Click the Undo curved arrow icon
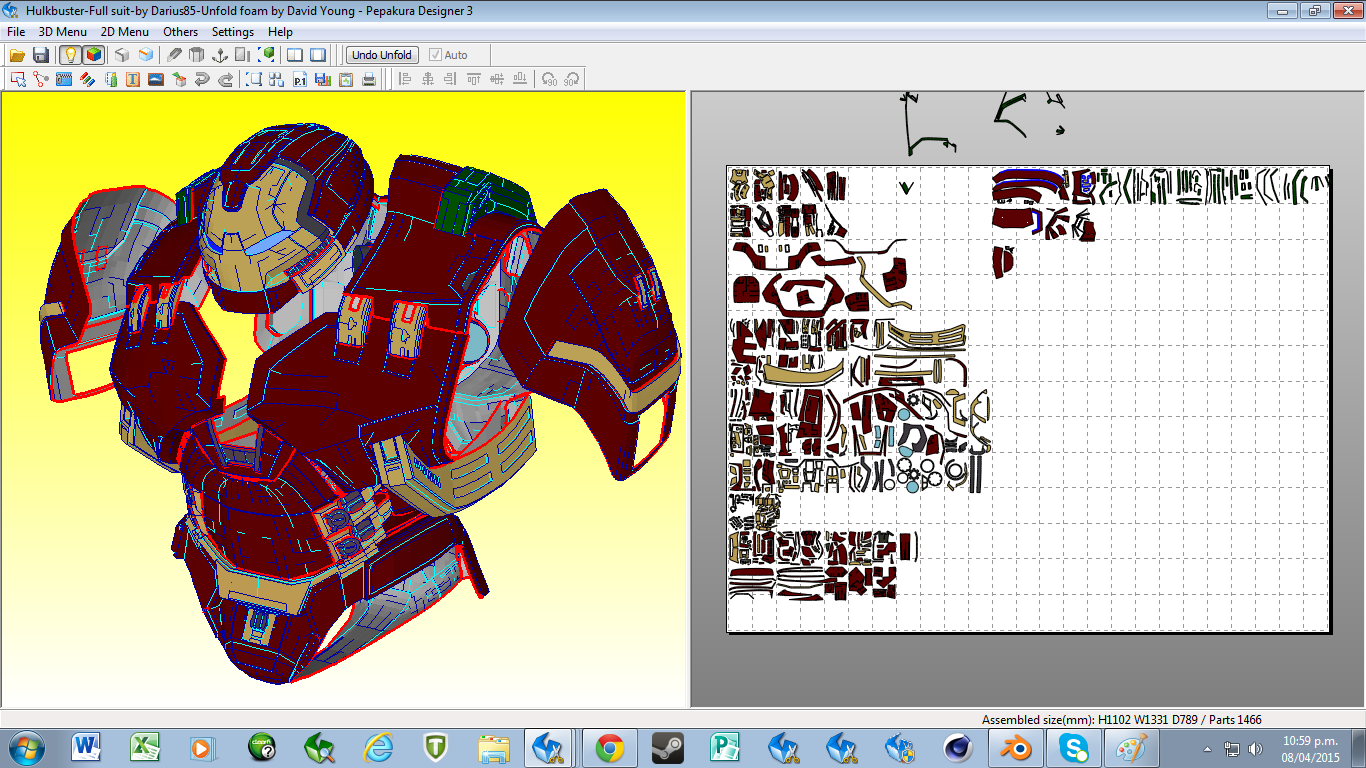 click(x=202, y=79)
